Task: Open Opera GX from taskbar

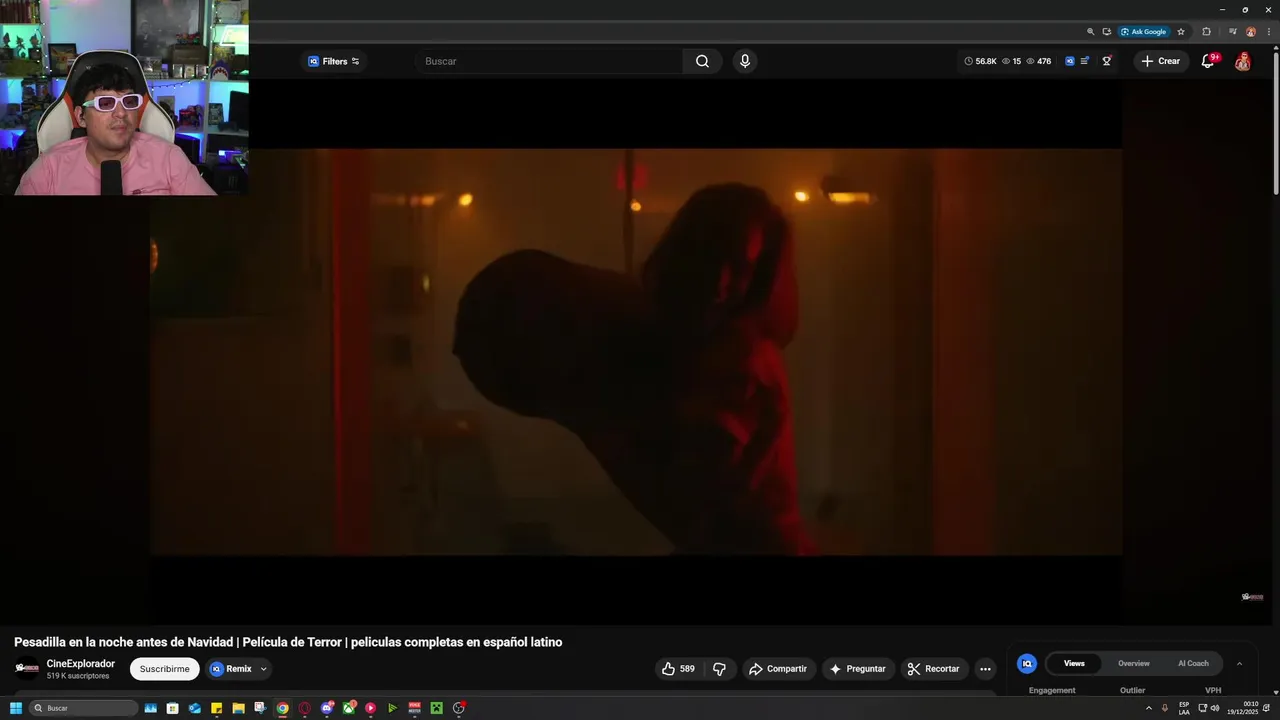Action: point(305,708)
